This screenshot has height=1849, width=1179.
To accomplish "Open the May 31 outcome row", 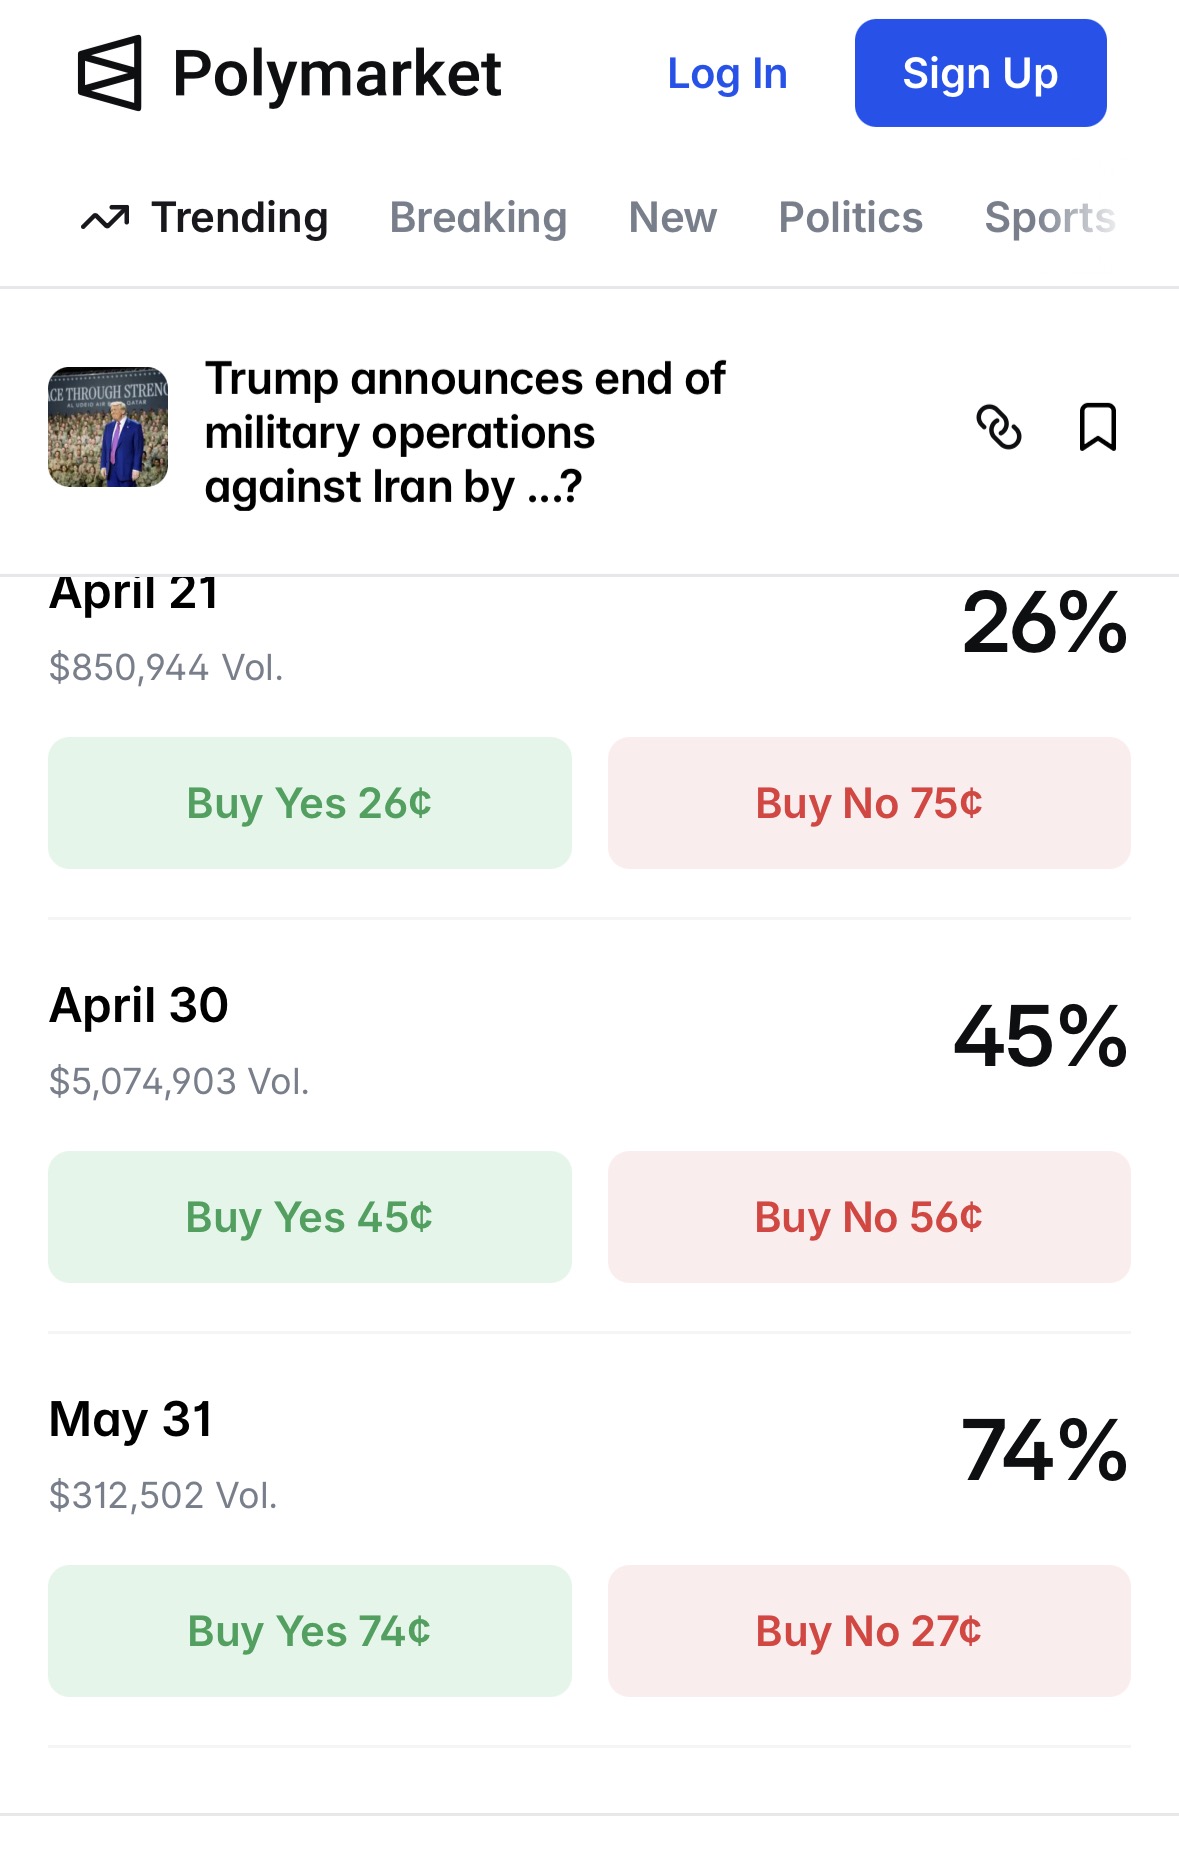I will click(589, 1454).
